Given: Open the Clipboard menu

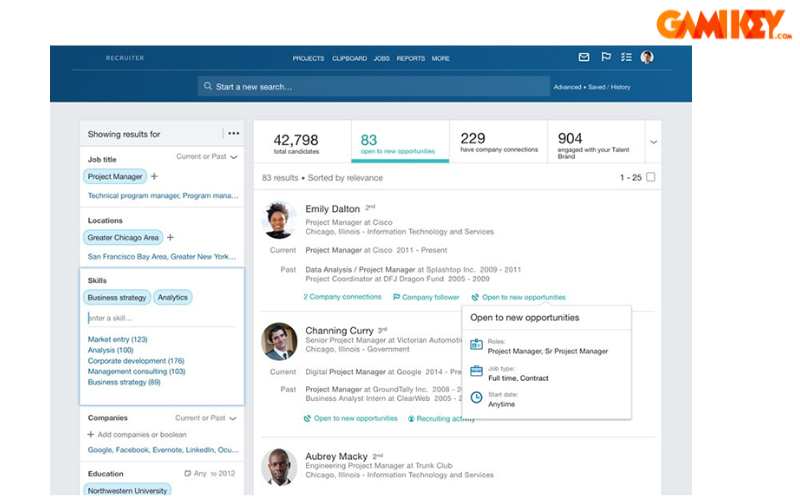Looking at the screenshot, I should pyautogui.click(x=349, y=58).
